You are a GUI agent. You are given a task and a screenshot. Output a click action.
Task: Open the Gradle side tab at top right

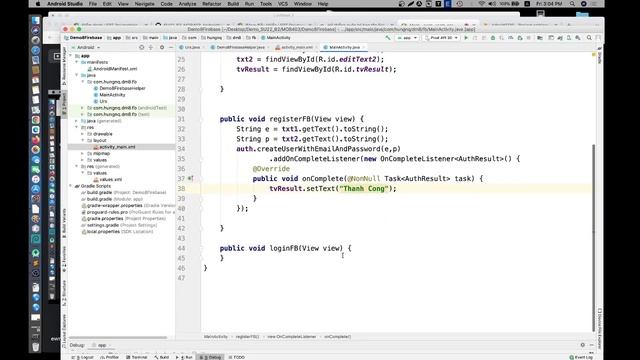coord(600,55)
